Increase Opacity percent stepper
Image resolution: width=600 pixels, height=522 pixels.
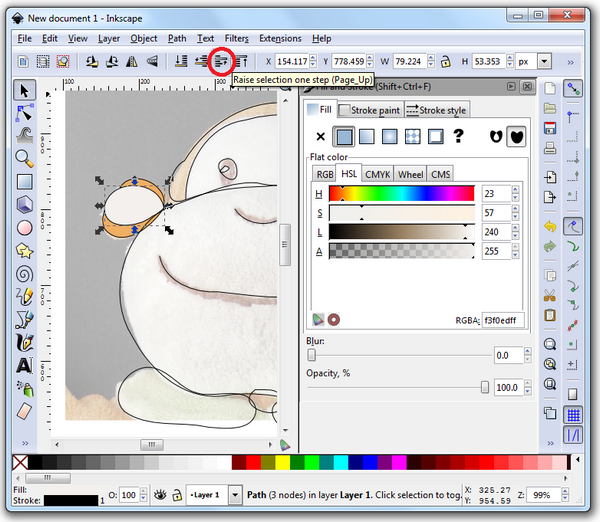528,383
